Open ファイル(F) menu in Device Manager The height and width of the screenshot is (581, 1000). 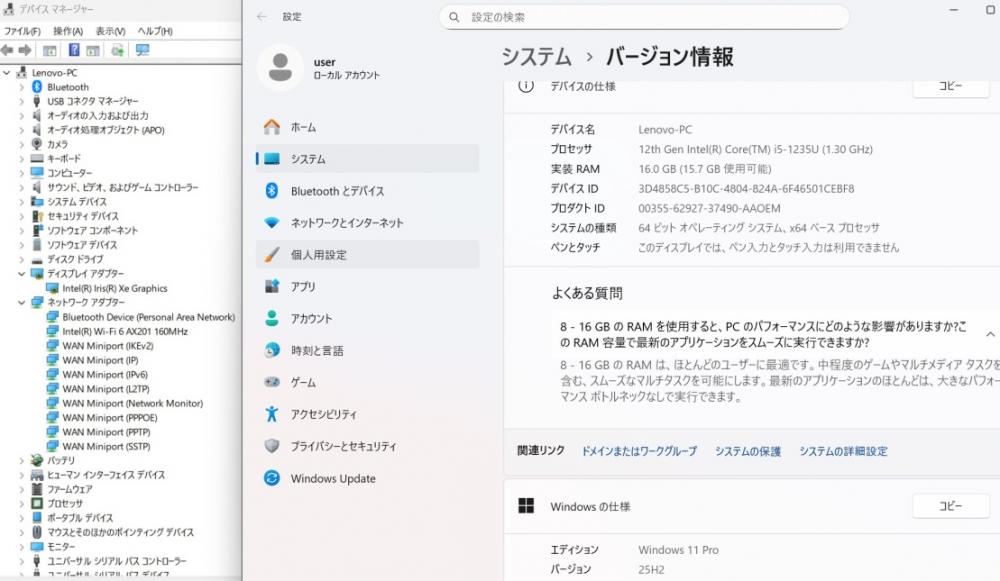[x=22, y=31]
